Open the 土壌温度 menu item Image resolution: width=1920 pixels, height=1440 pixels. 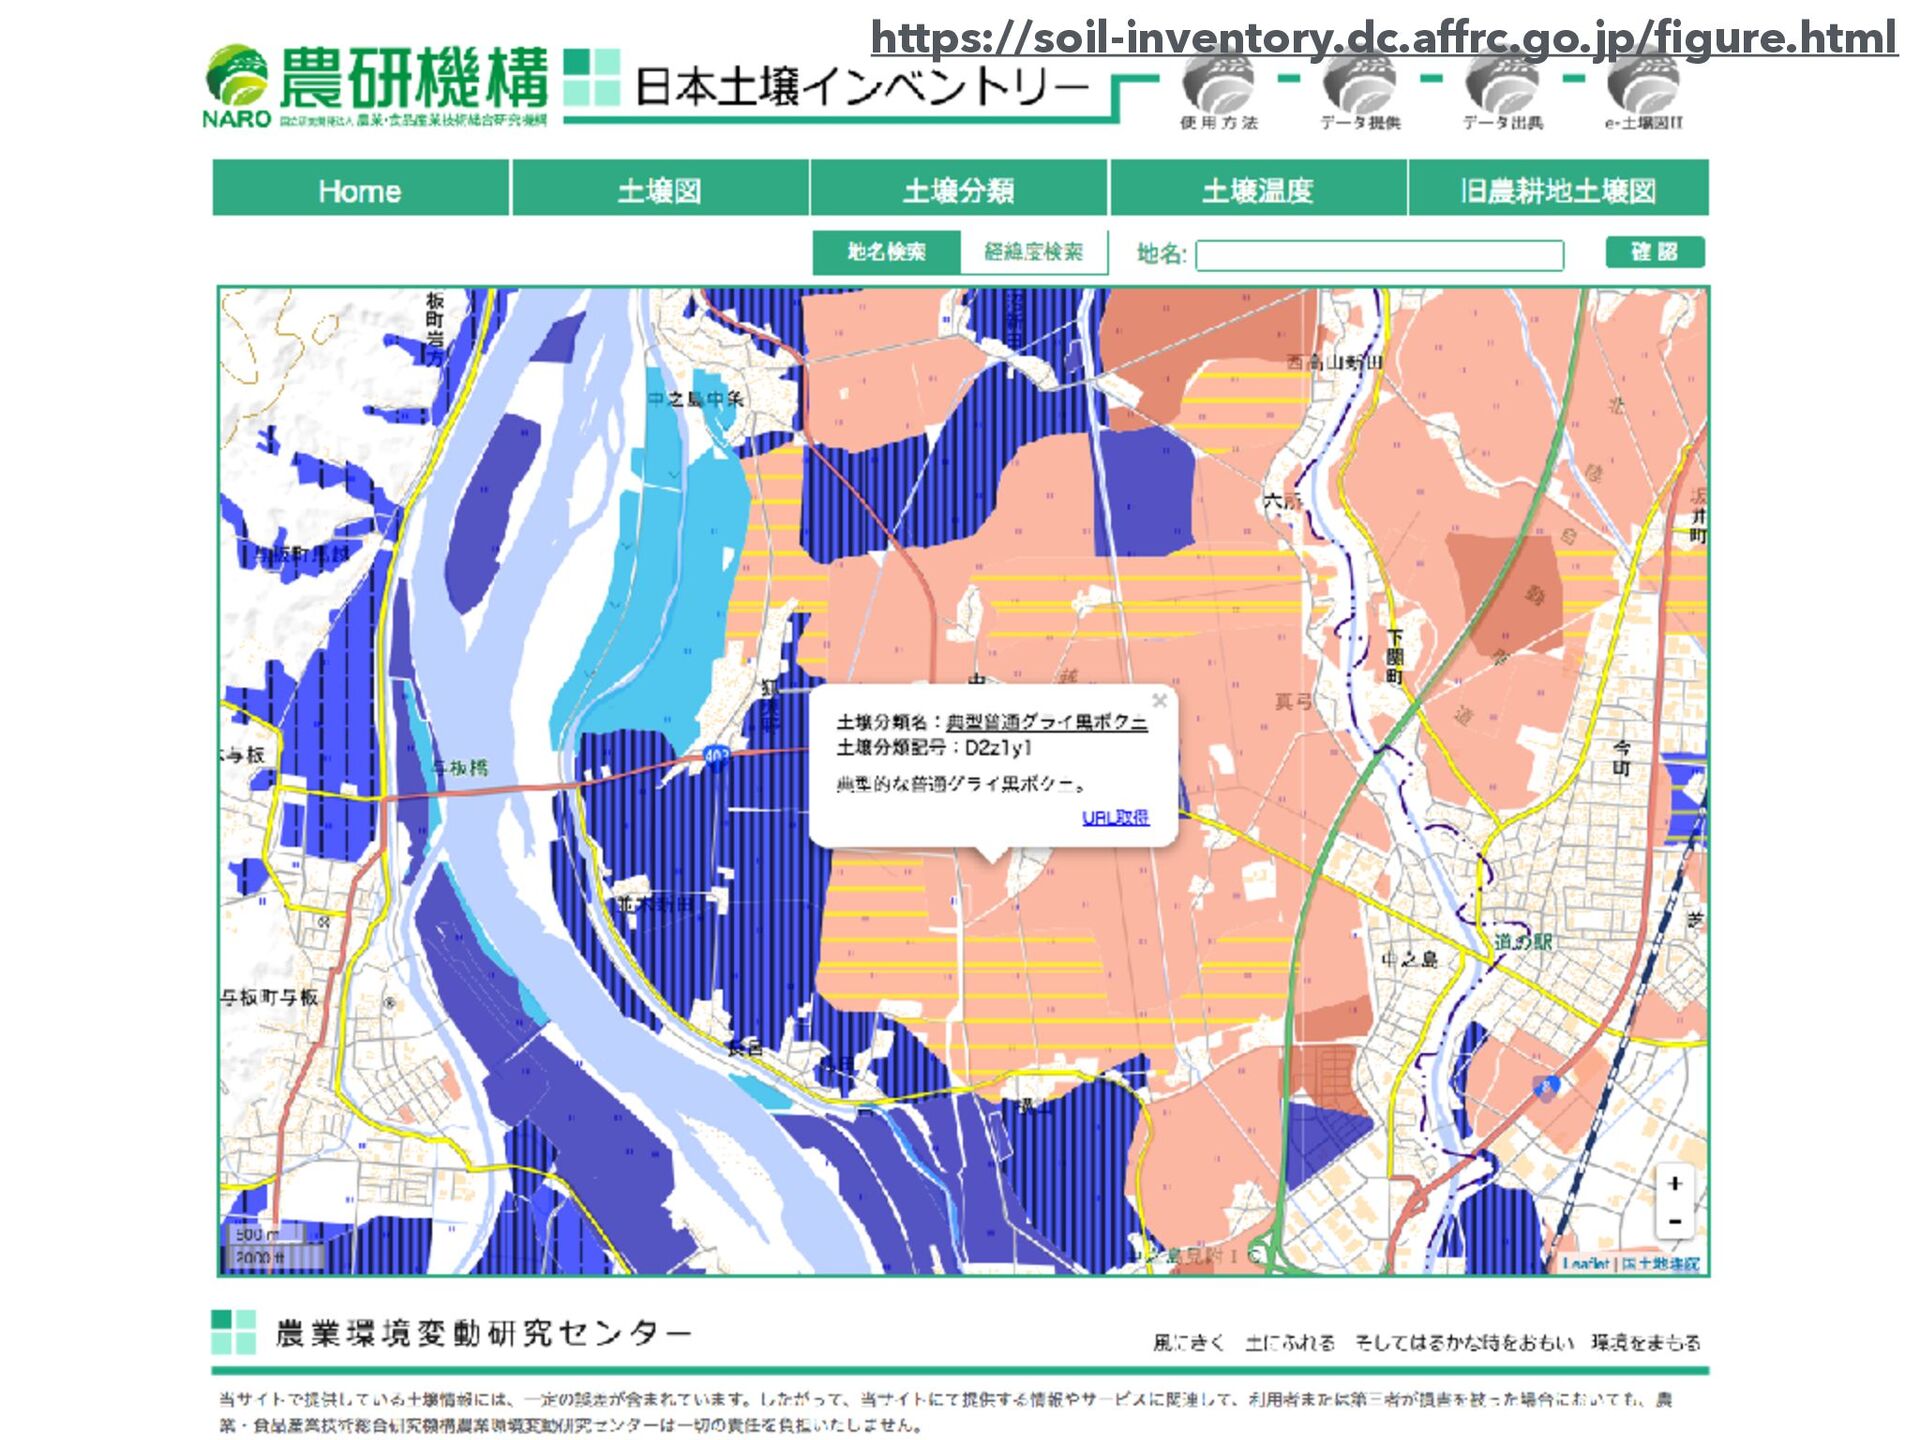(x=1257, y=190)
